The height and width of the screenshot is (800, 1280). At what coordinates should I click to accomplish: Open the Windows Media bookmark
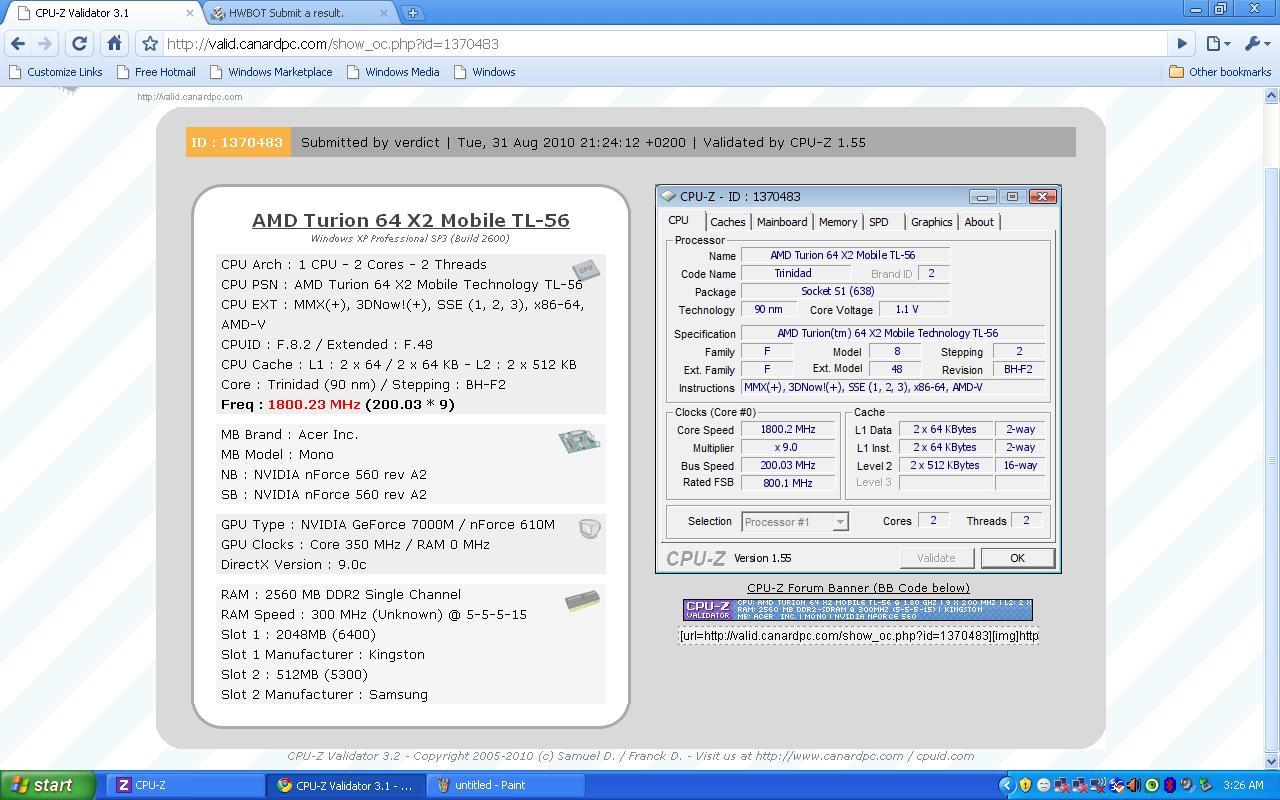tap(393, 72)
